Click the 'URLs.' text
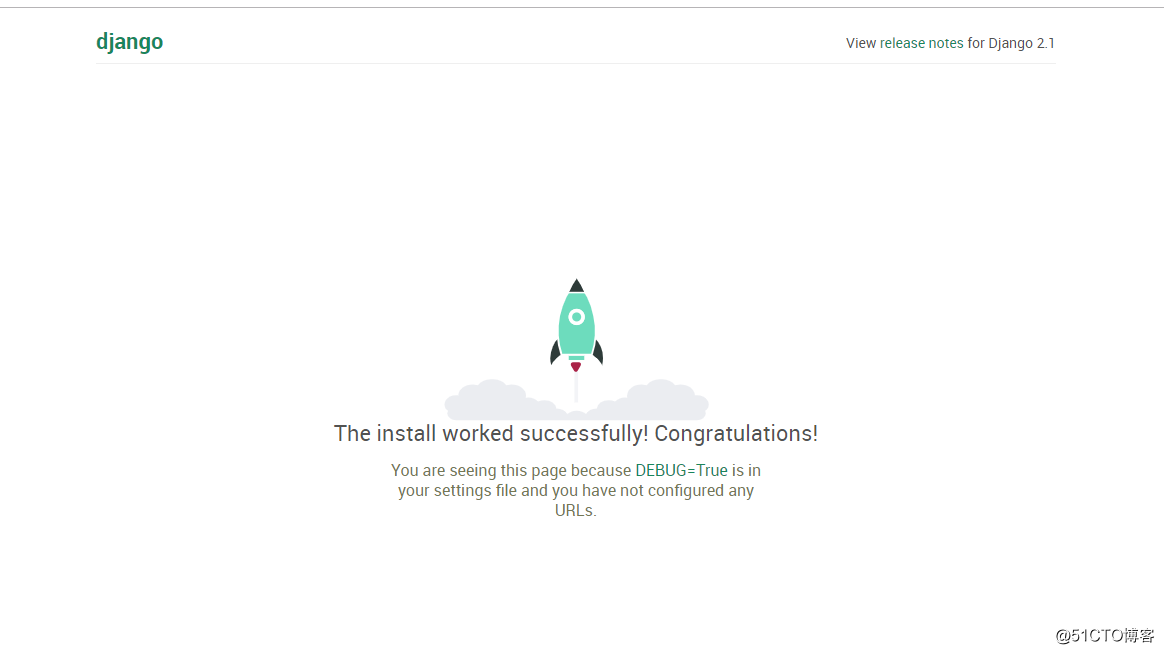This screenshot has width=1164, height=654. 575,511
